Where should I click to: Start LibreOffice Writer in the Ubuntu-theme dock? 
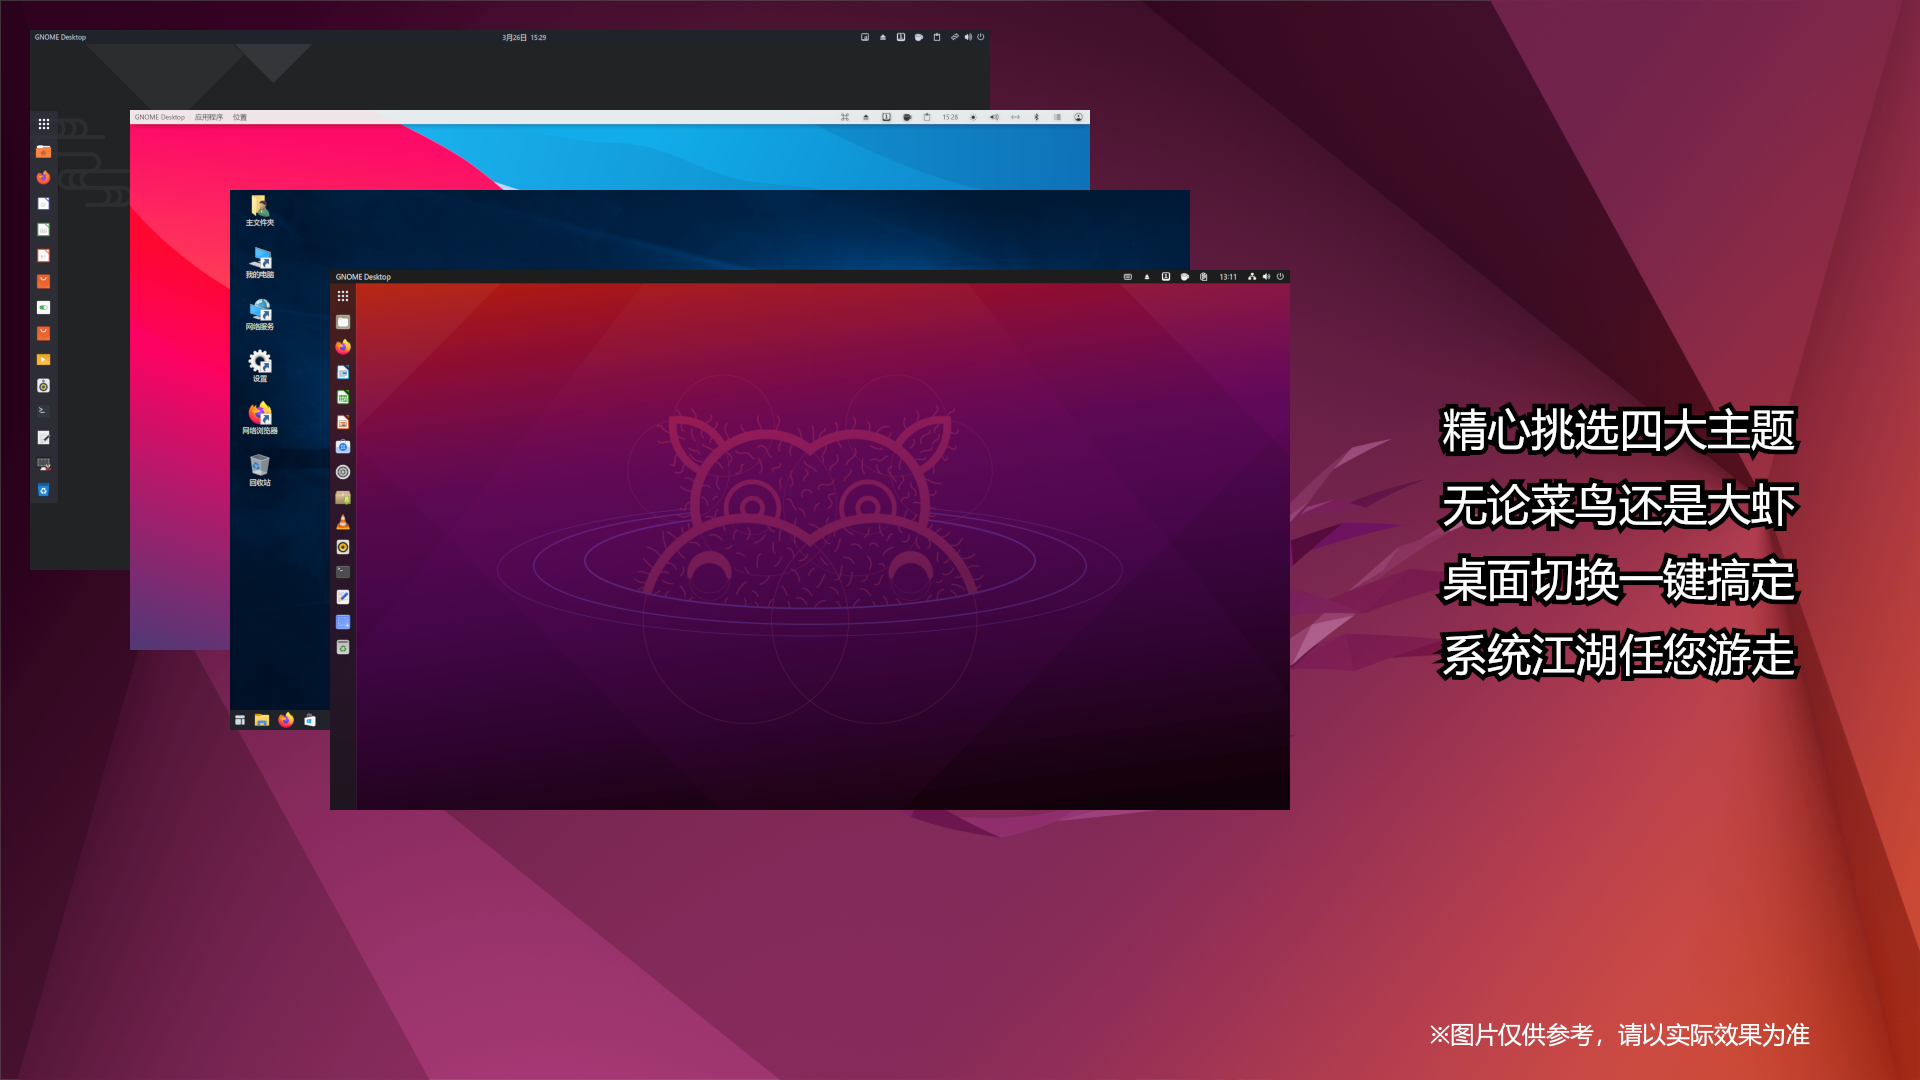coord(343,372)
